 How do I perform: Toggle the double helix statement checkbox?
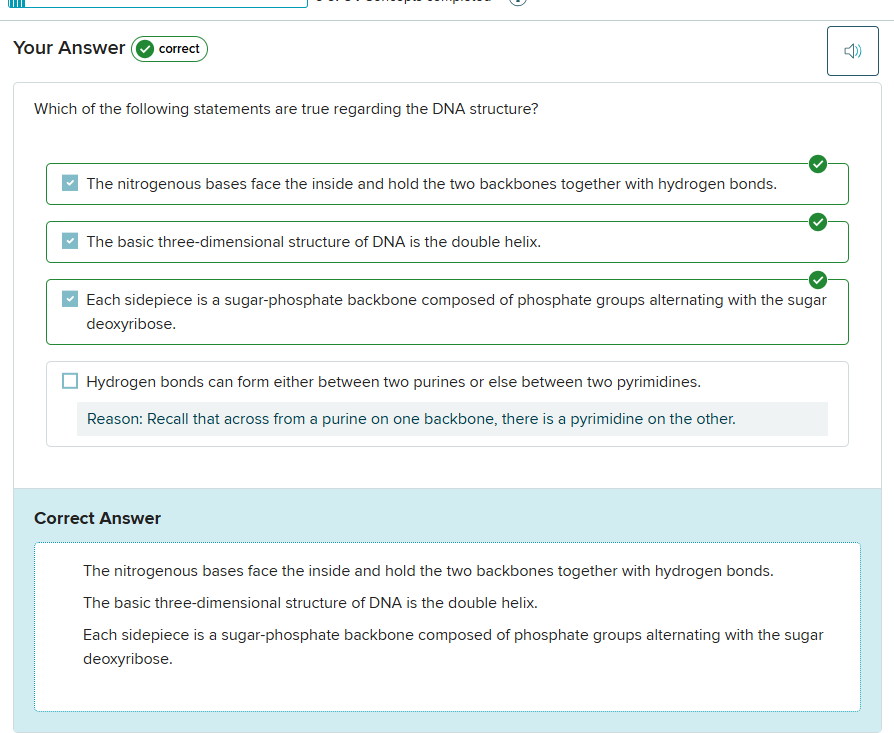[70, 242]
